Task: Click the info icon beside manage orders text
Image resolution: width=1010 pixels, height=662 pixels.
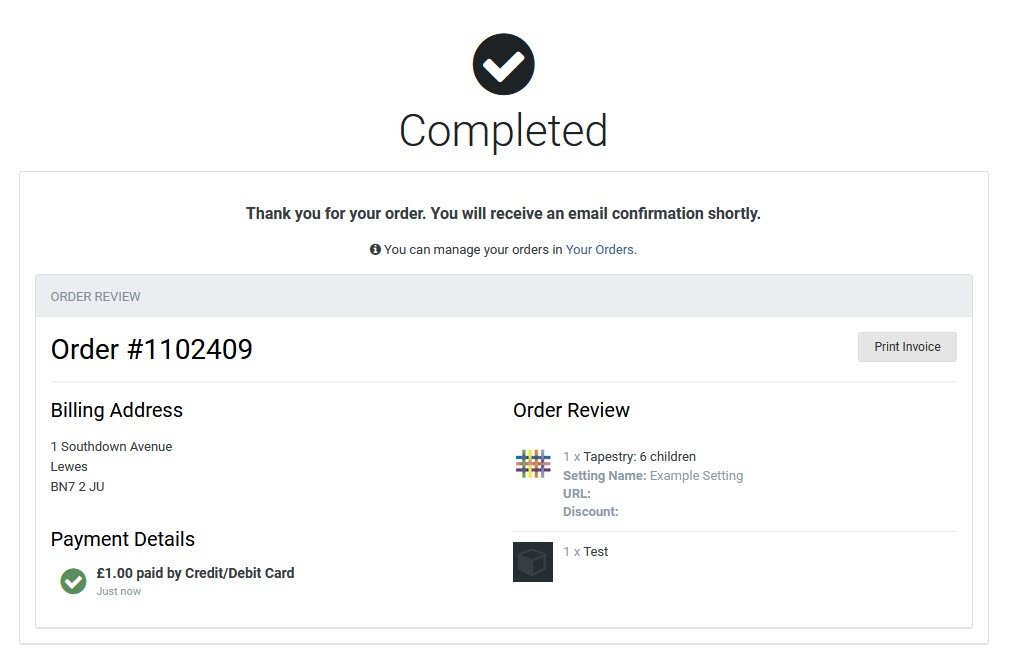Action: 375,249
